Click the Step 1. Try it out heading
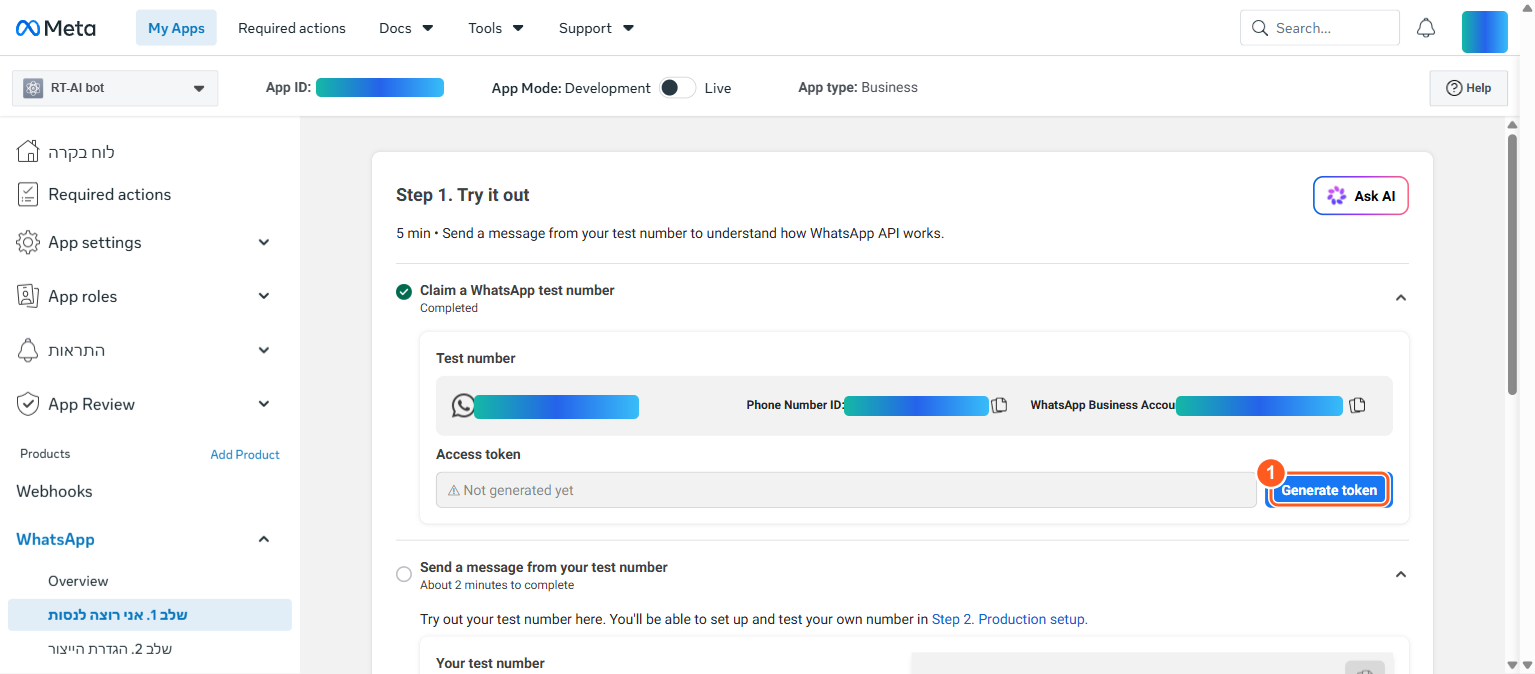 (x=463, y=195)
